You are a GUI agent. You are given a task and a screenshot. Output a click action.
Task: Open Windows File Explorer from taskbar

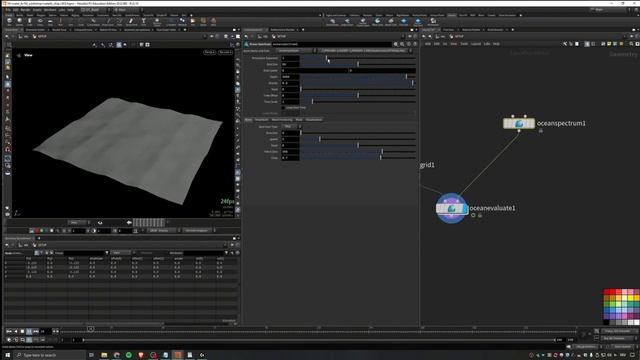point(104,355)
